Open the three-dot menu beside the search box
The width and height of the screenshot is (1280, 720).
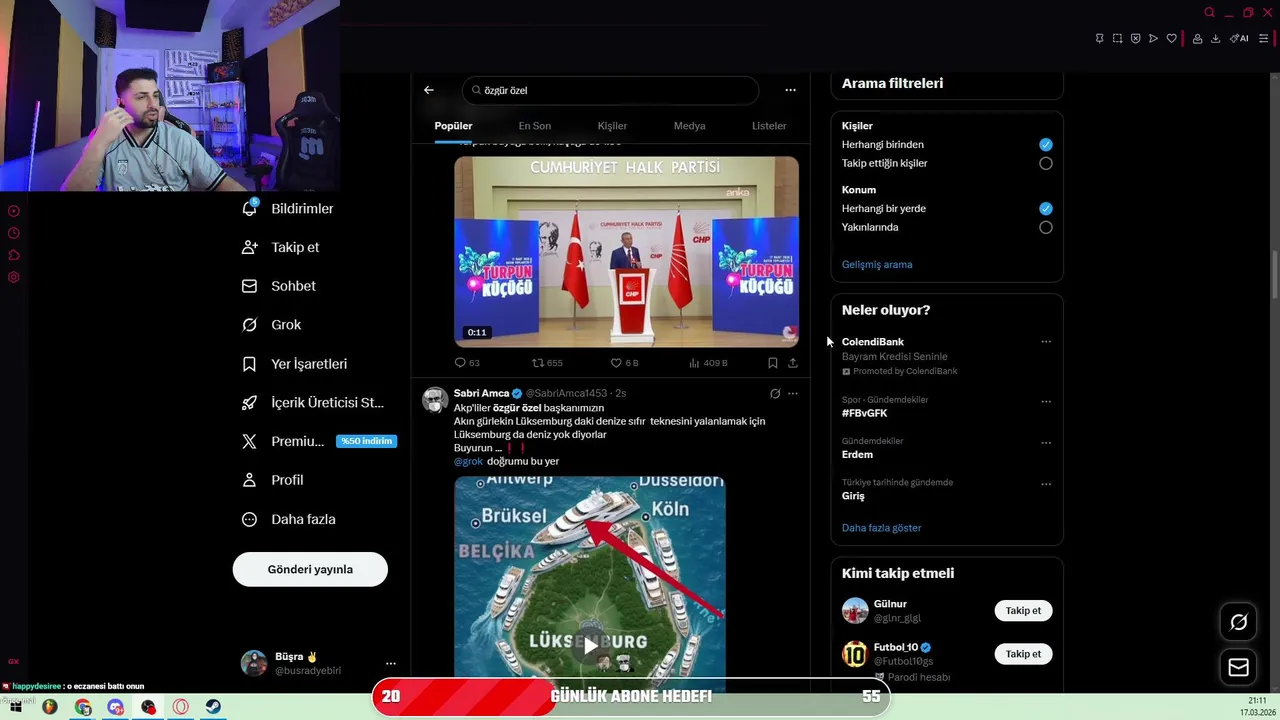790,90
